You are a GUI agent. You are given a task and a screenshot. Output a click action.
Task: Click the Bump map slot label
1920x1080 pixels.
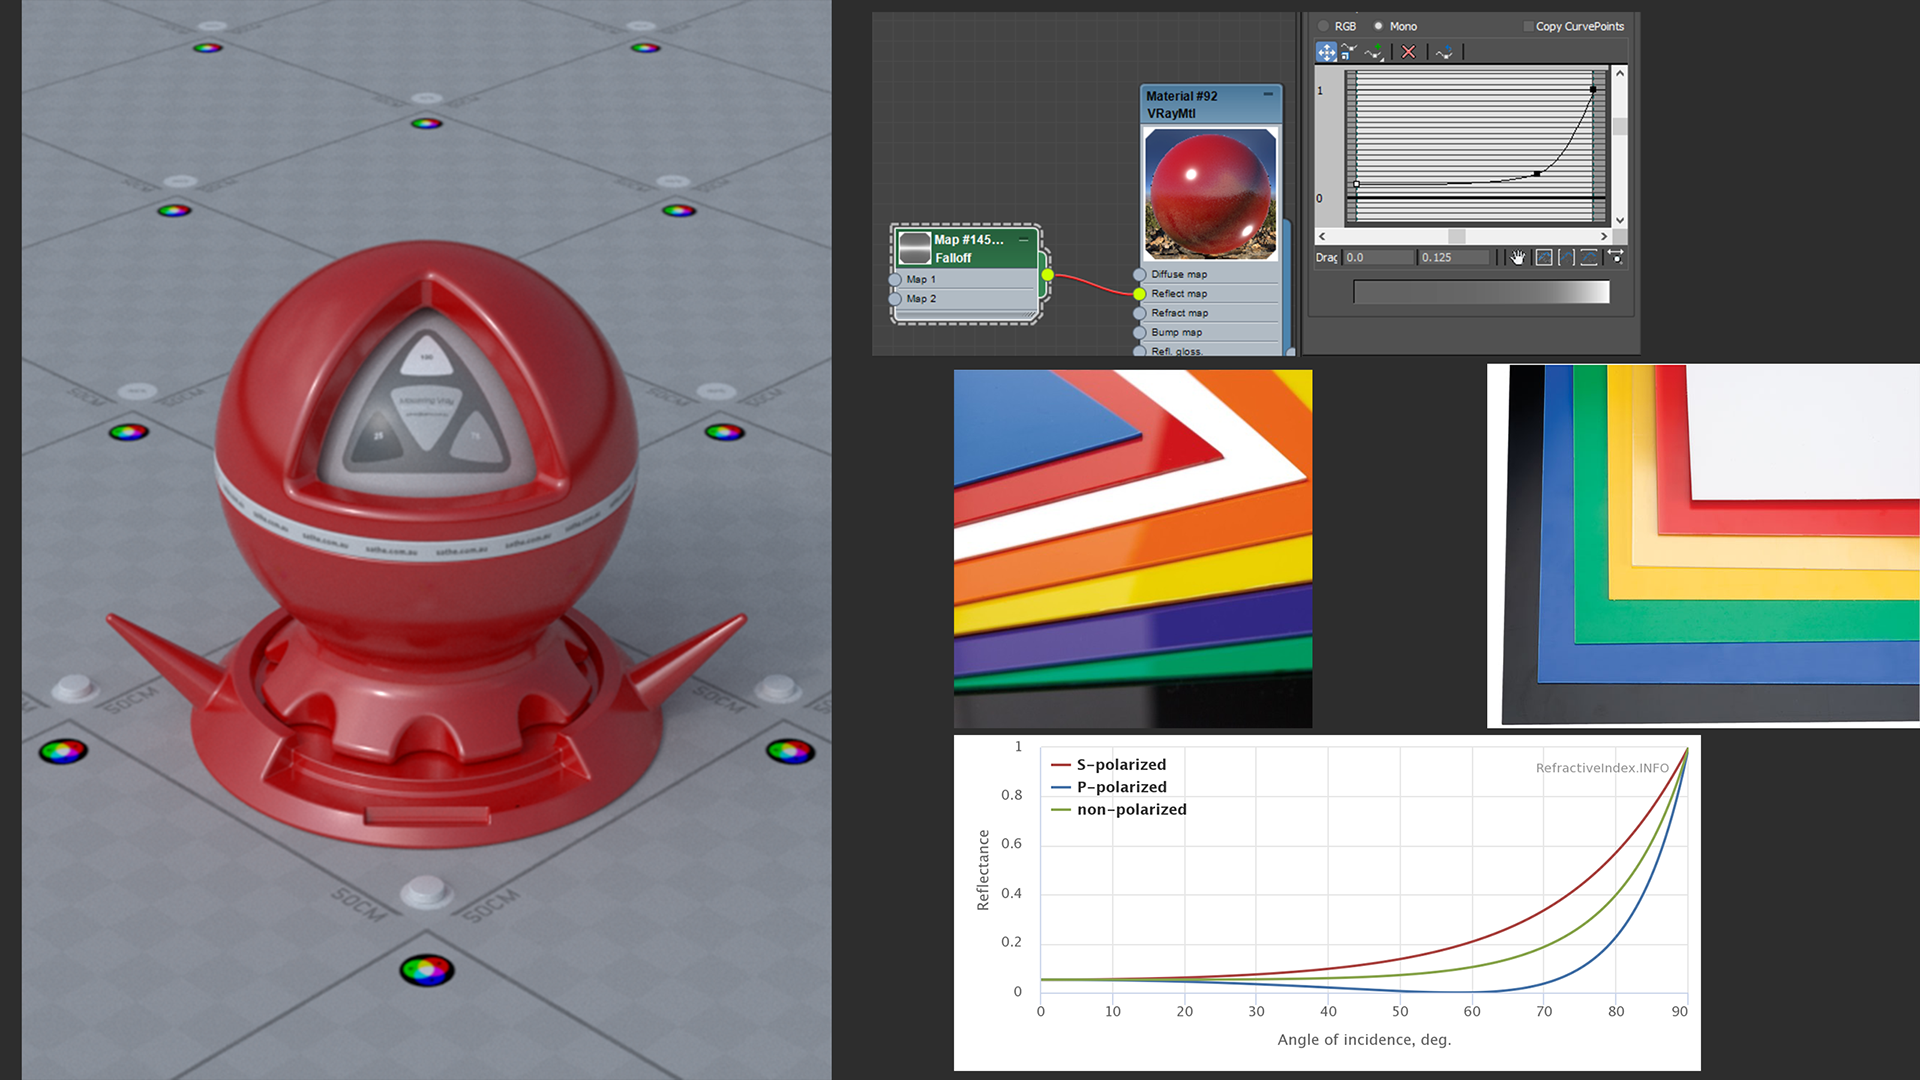pyautogui.click(x=1177, y=333)
